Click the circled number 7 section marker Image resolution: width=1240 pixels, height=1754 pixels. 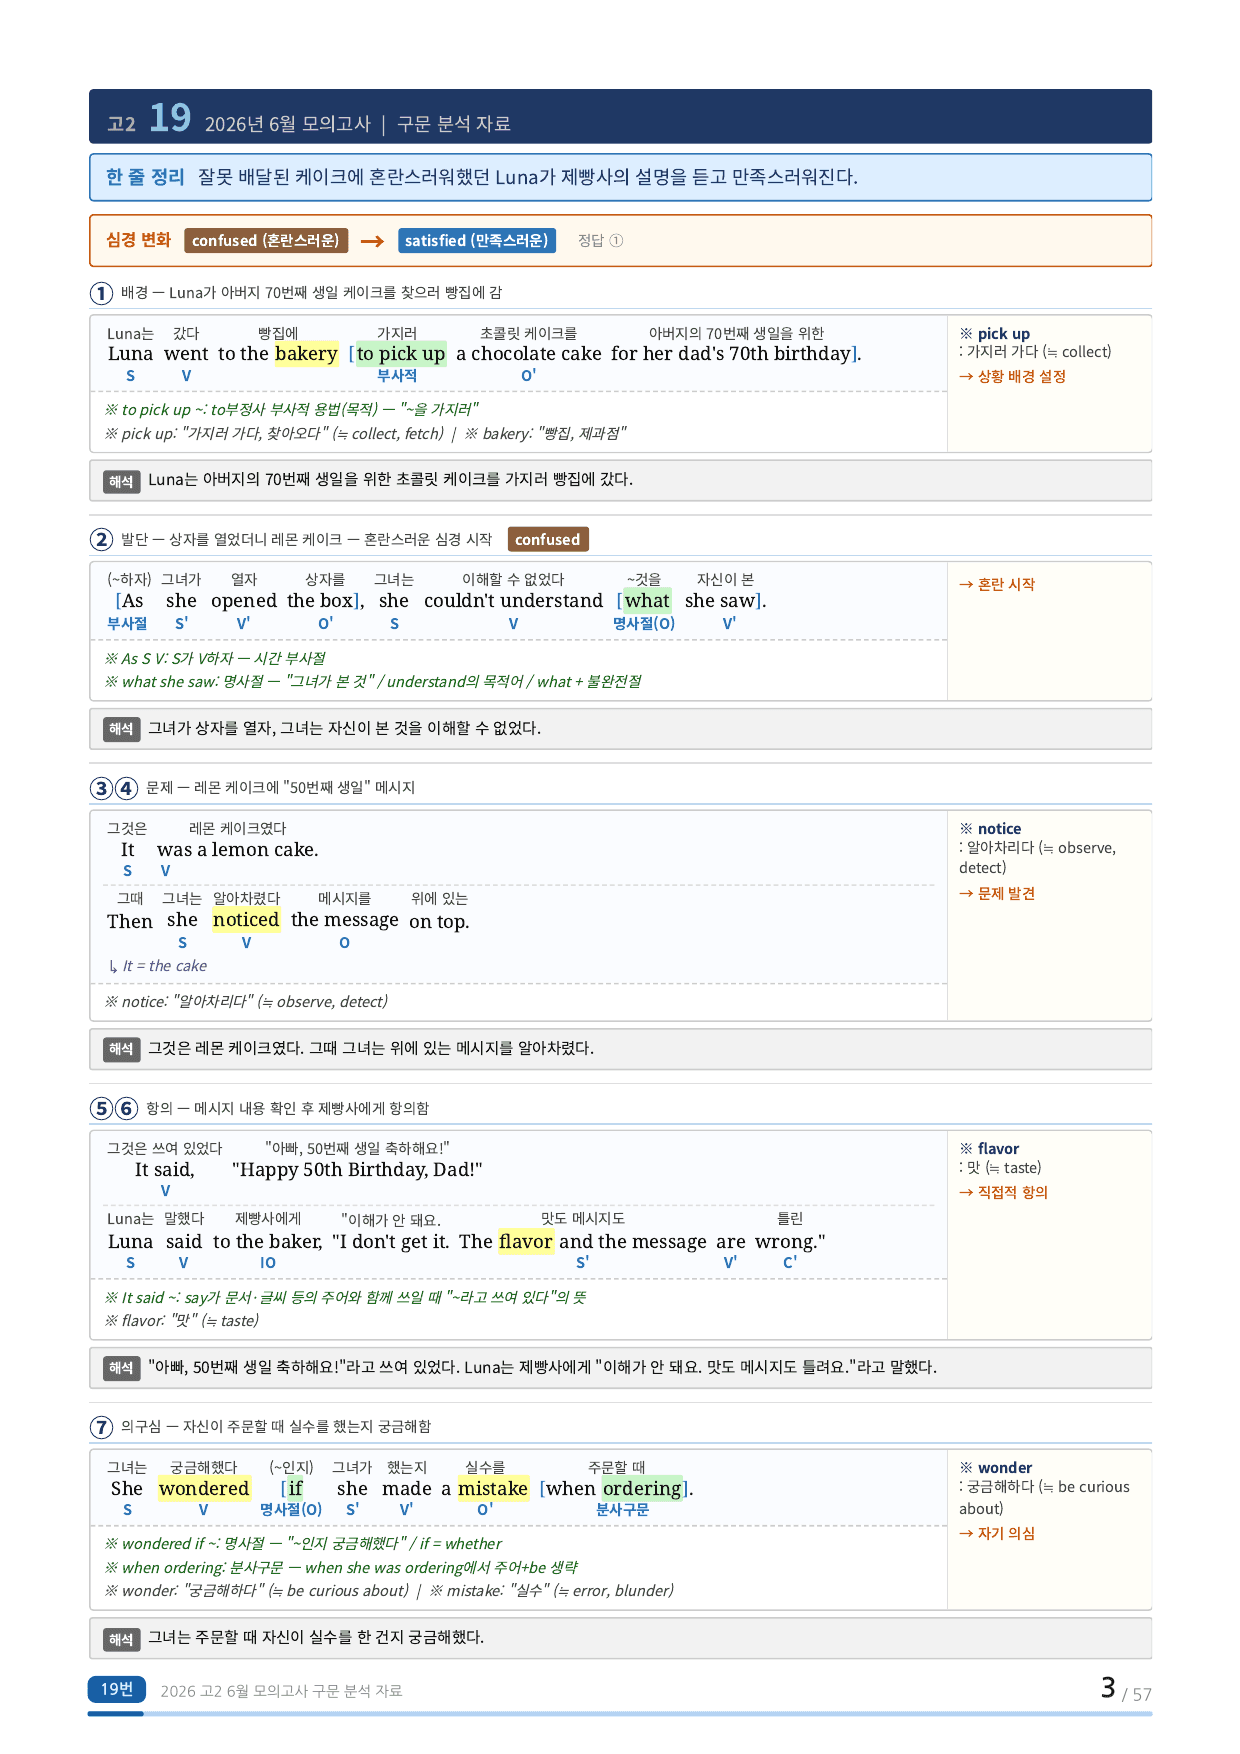(101, 1427)
